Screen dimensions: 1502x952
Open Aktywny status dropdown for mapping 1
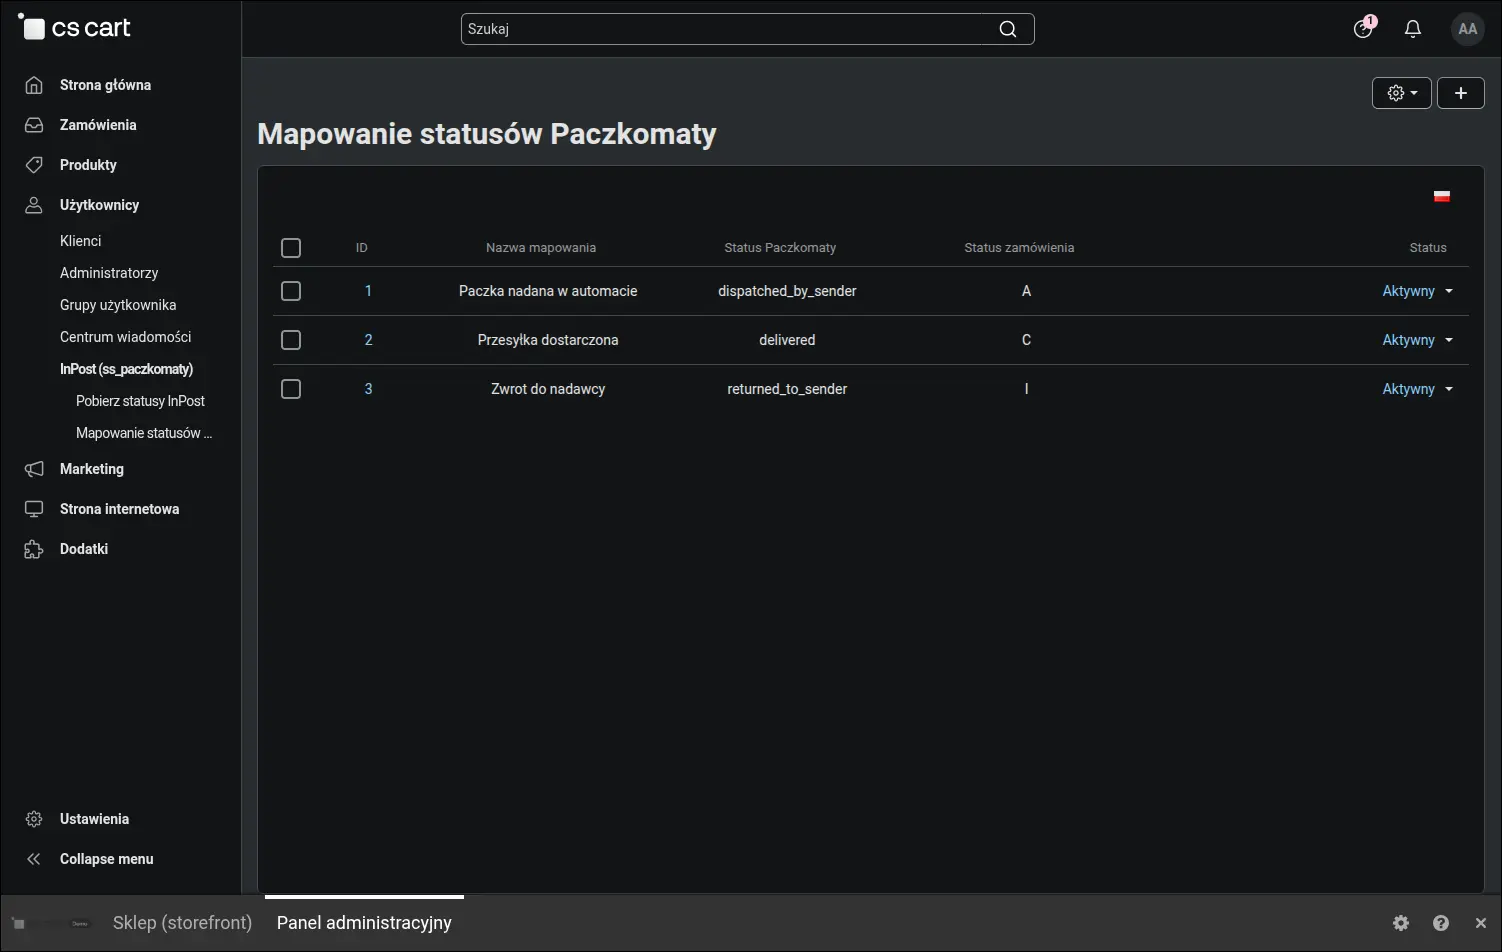(1418, 291)
